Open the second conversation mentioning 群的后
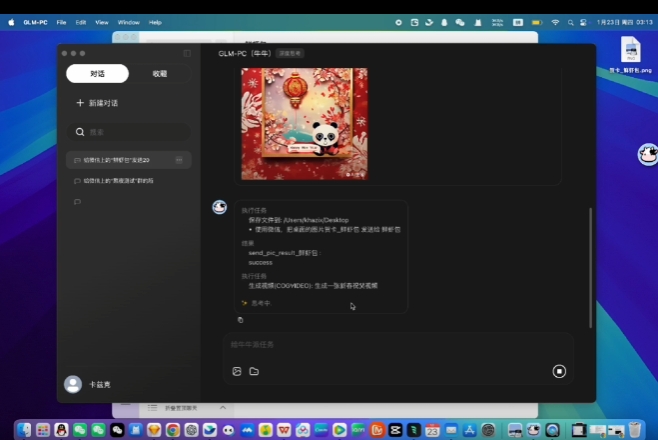This screenshot has width=658, height=440. 128,181
